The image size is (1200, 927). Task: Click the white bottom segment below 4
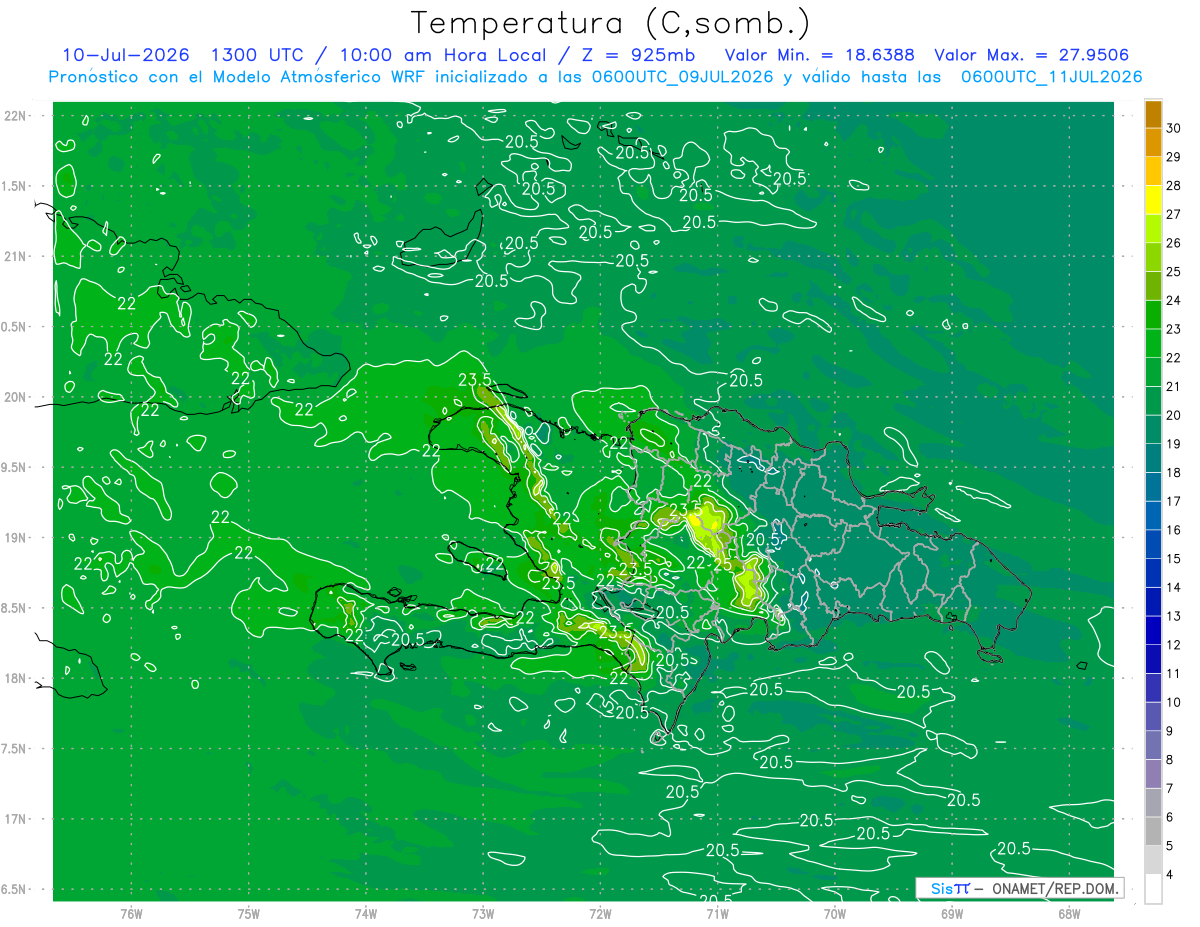pos(1153,889)
